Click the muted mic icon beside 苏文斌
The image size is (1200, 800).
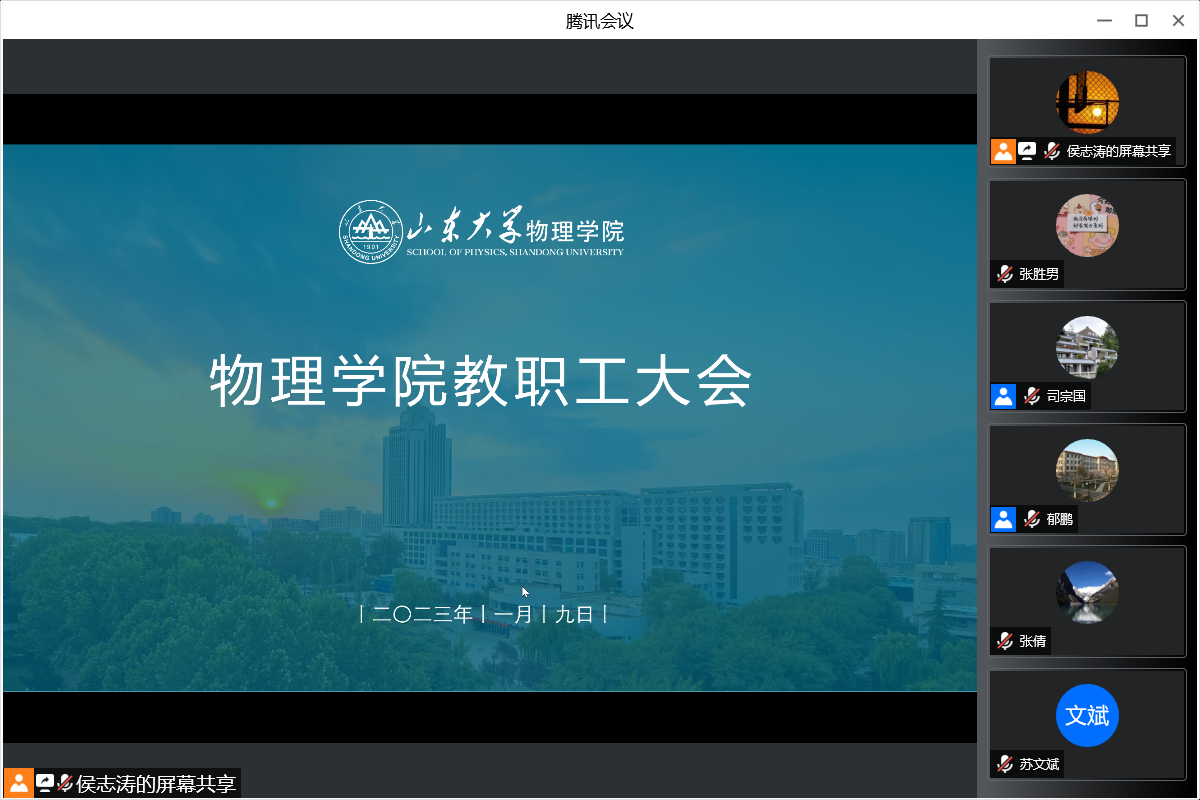coord(1005,764)
